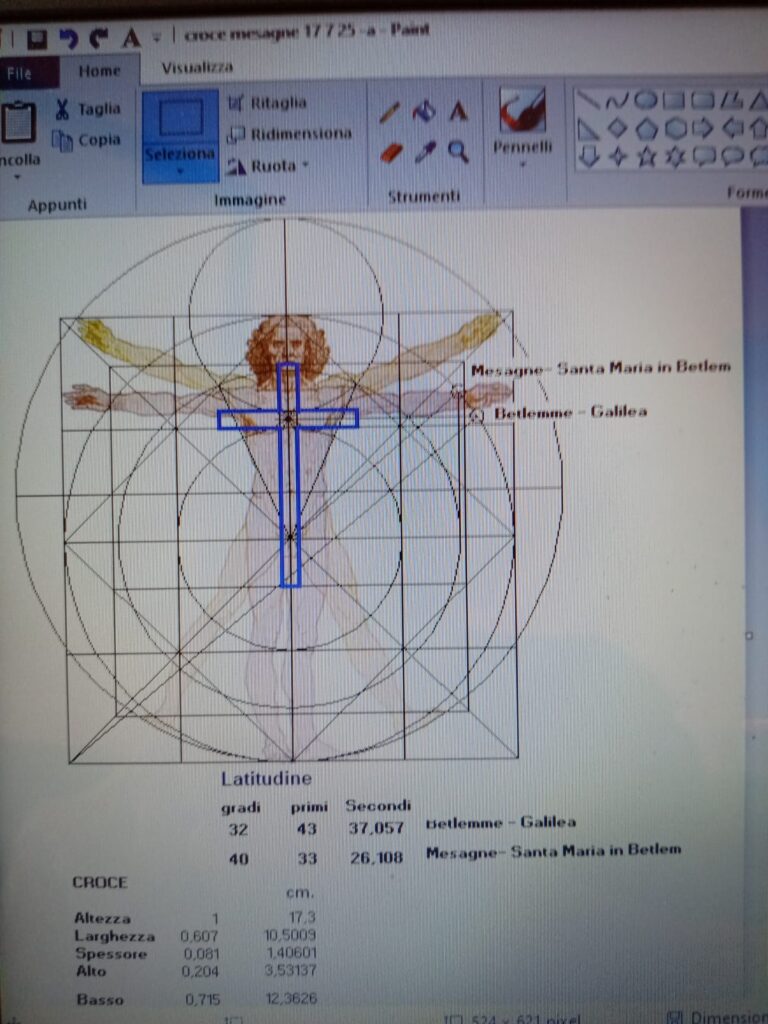Choose the Right arrow shape
Viewport: 768px width, 1024px height.
[703, 128]
